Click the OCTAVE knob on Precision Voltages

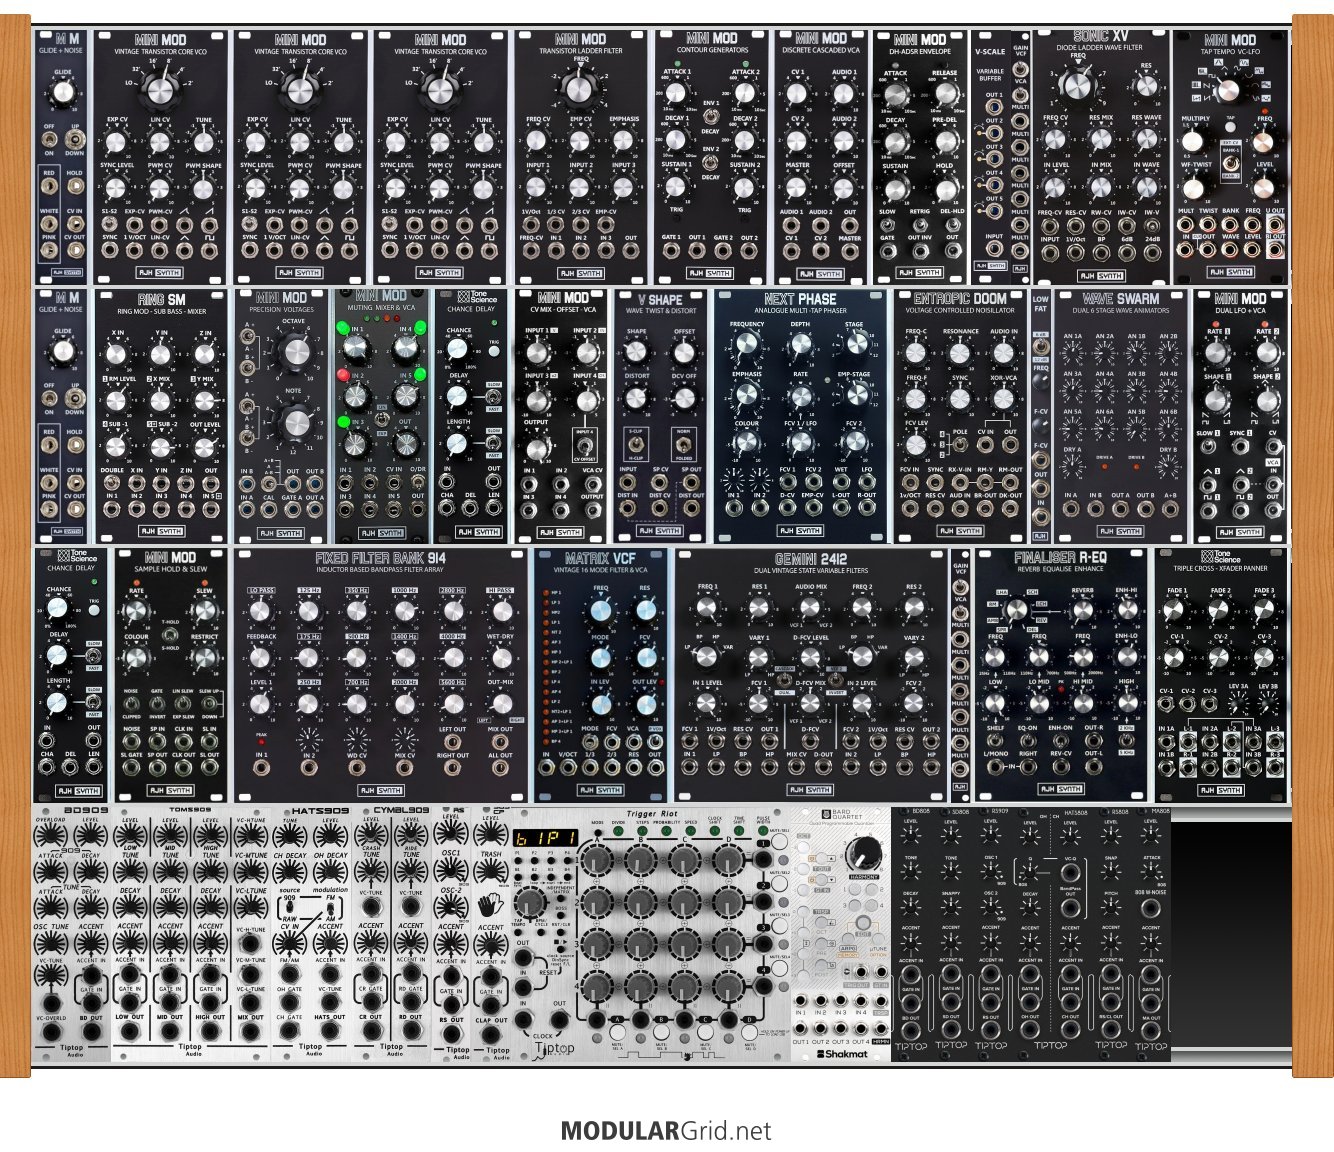pyautogui.click(x=295, y=352)
